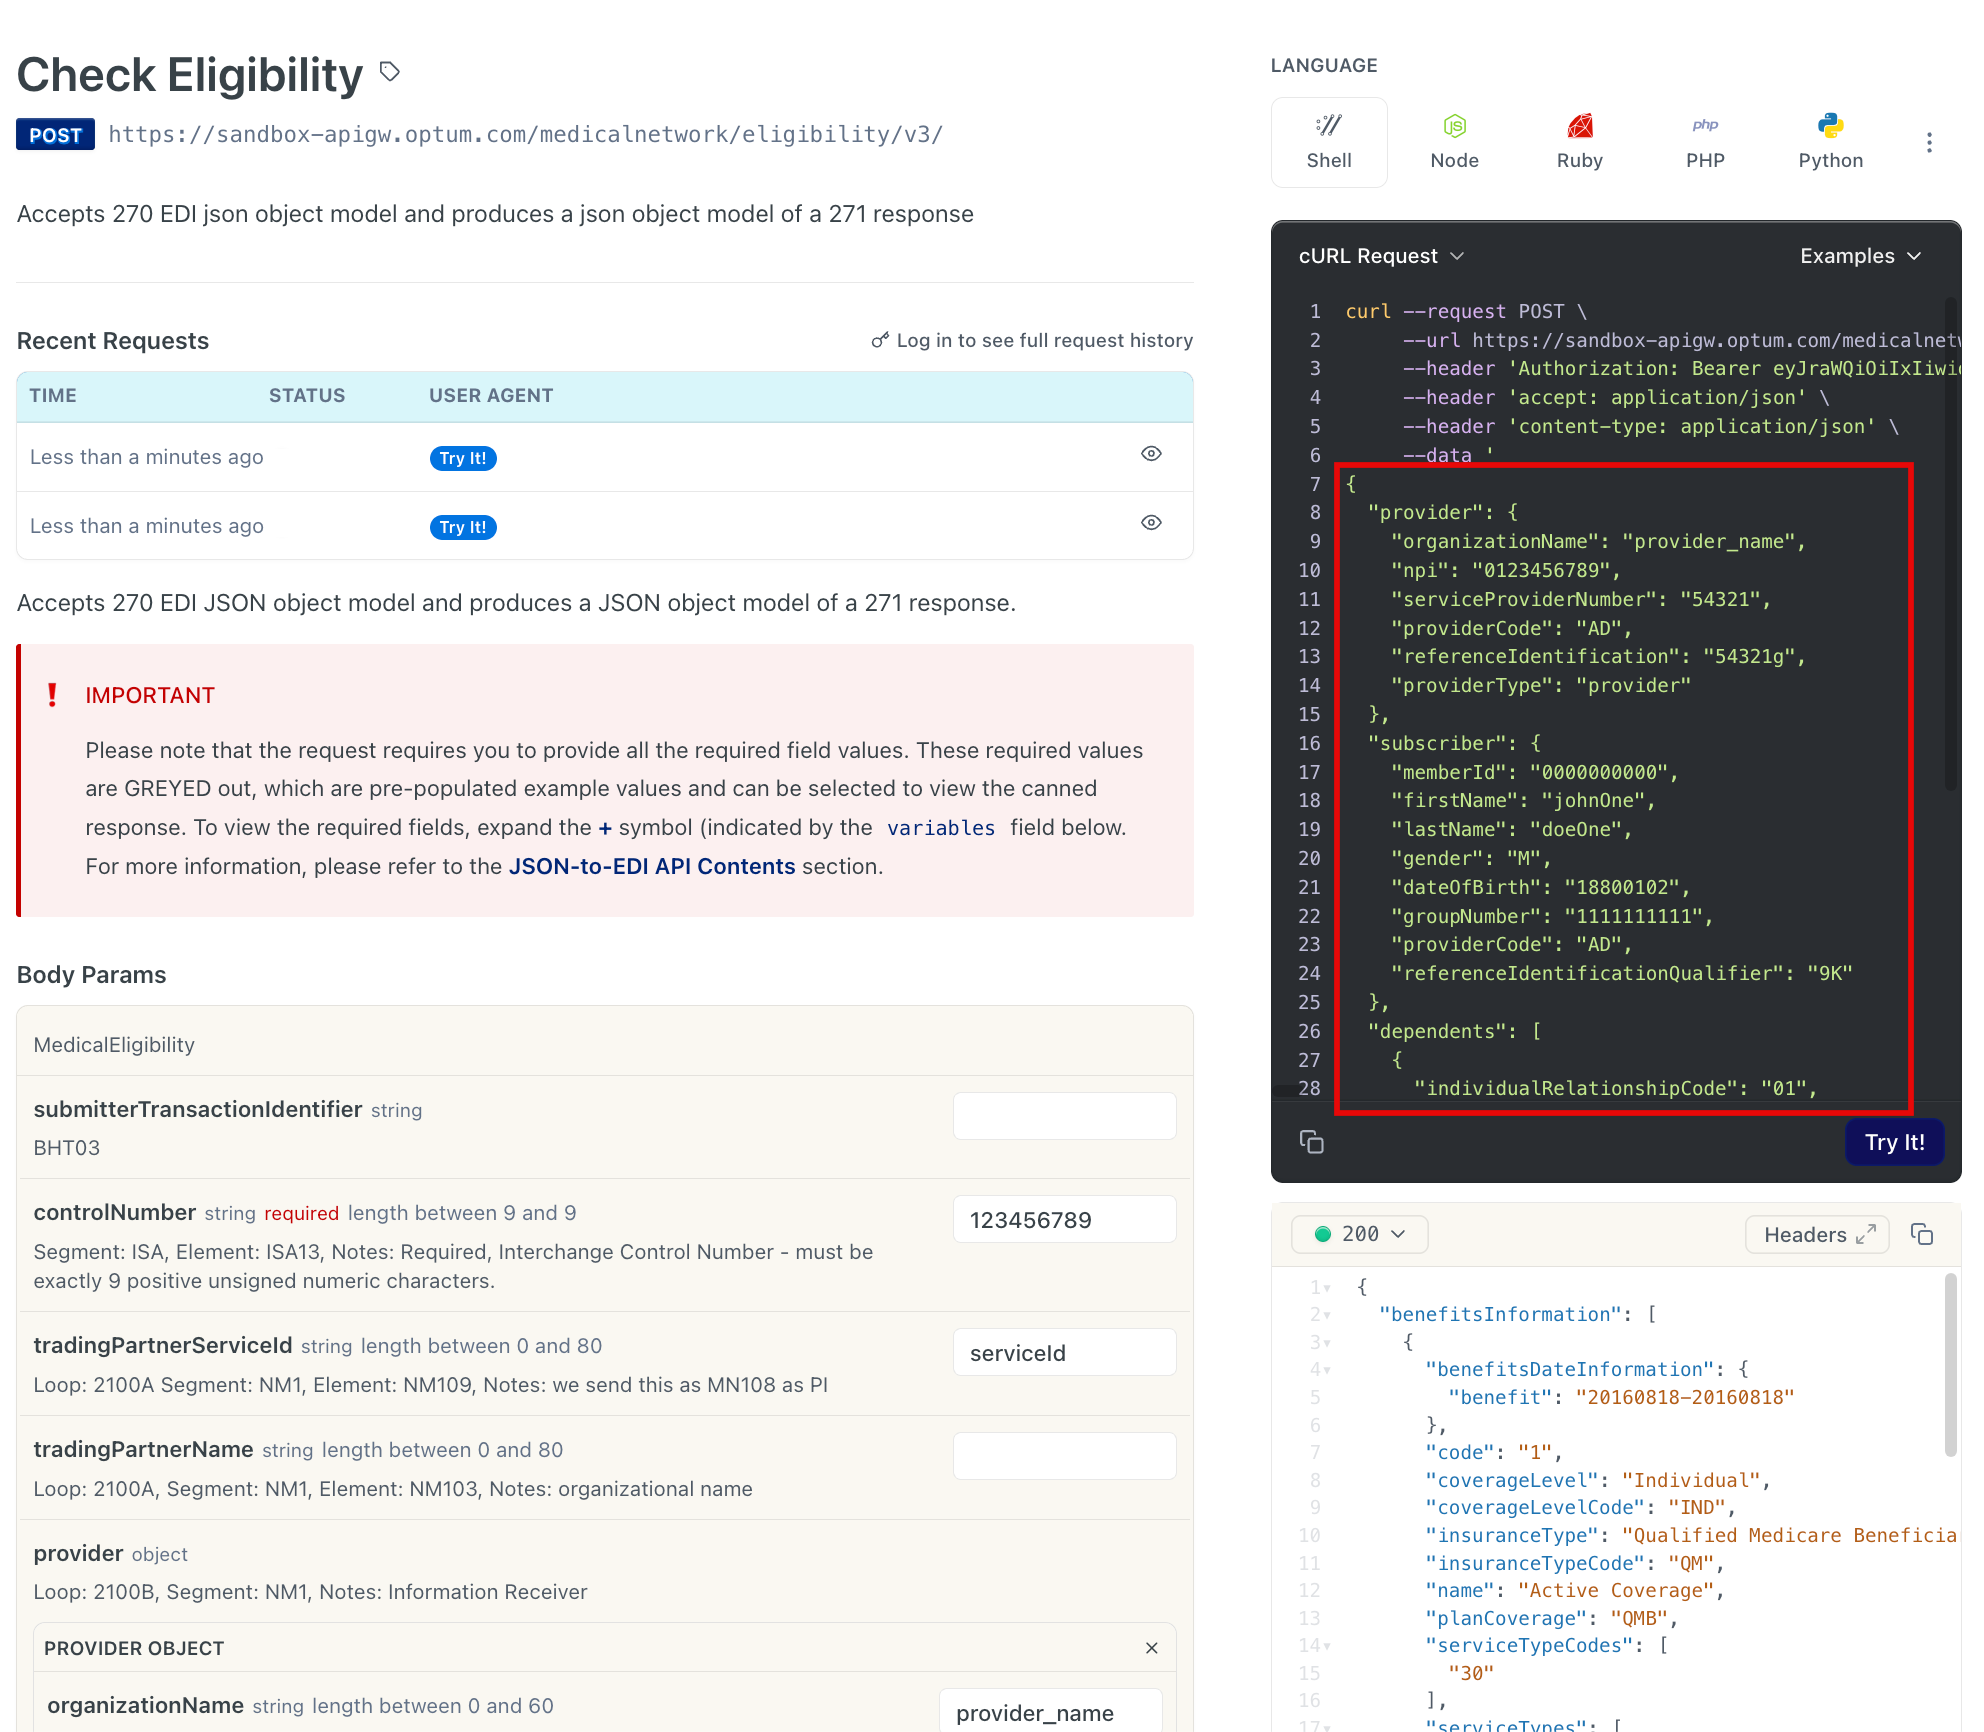Expand the response Headers view

(x=1817, y=1235)
